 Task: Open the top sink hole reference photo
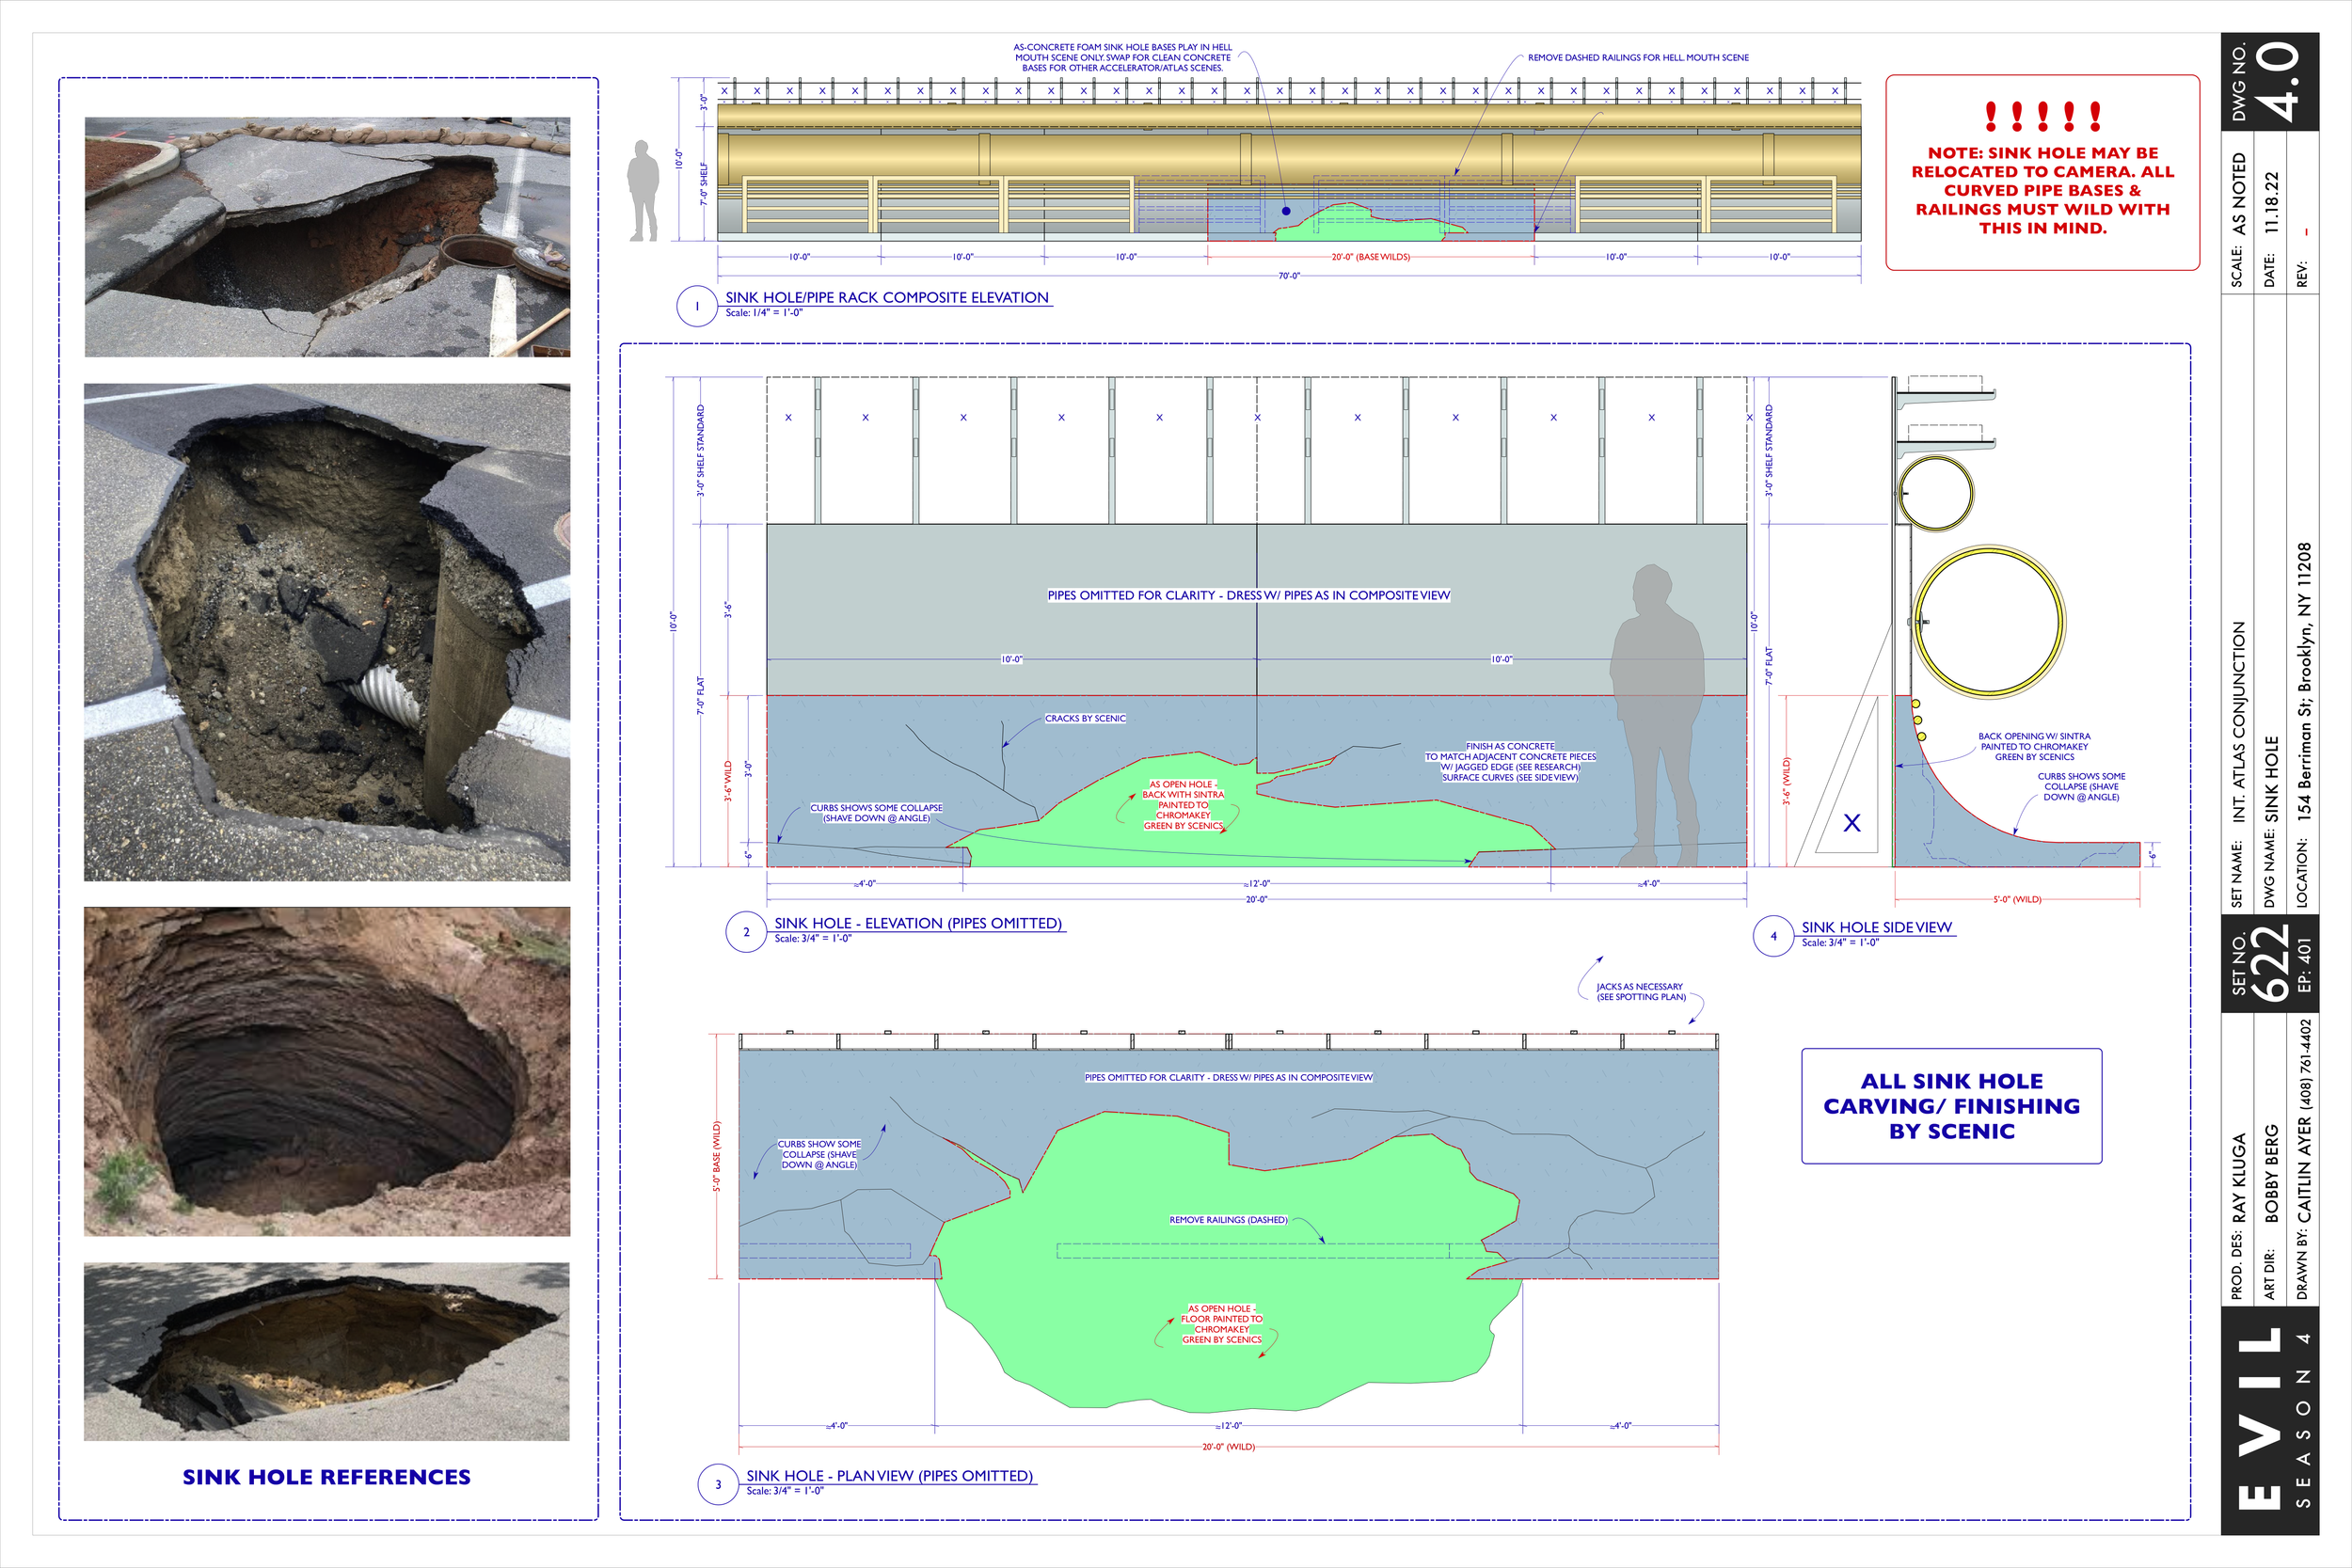327,237
